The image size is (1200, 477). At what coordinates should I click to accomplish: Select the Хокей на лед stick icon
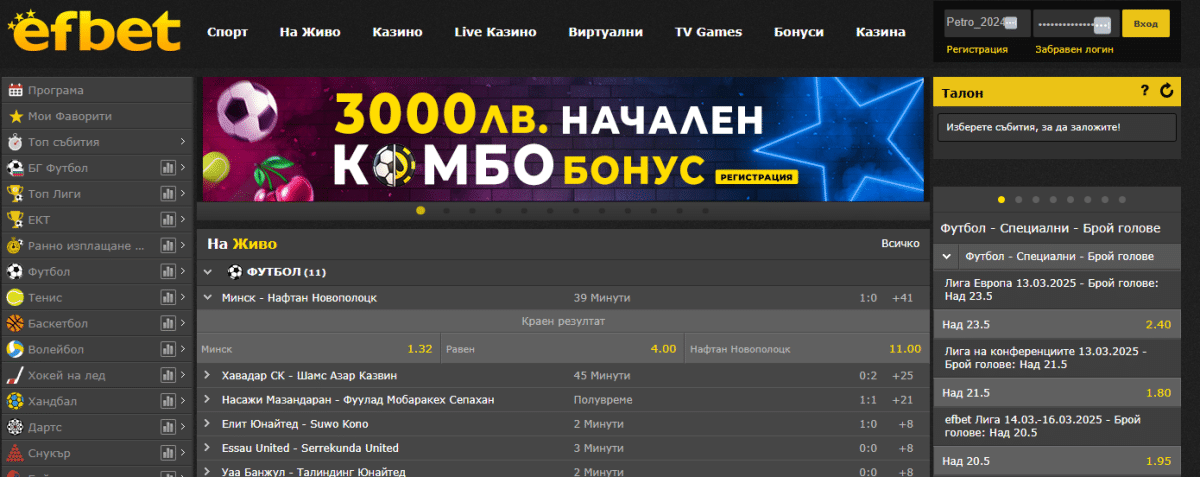16,376
